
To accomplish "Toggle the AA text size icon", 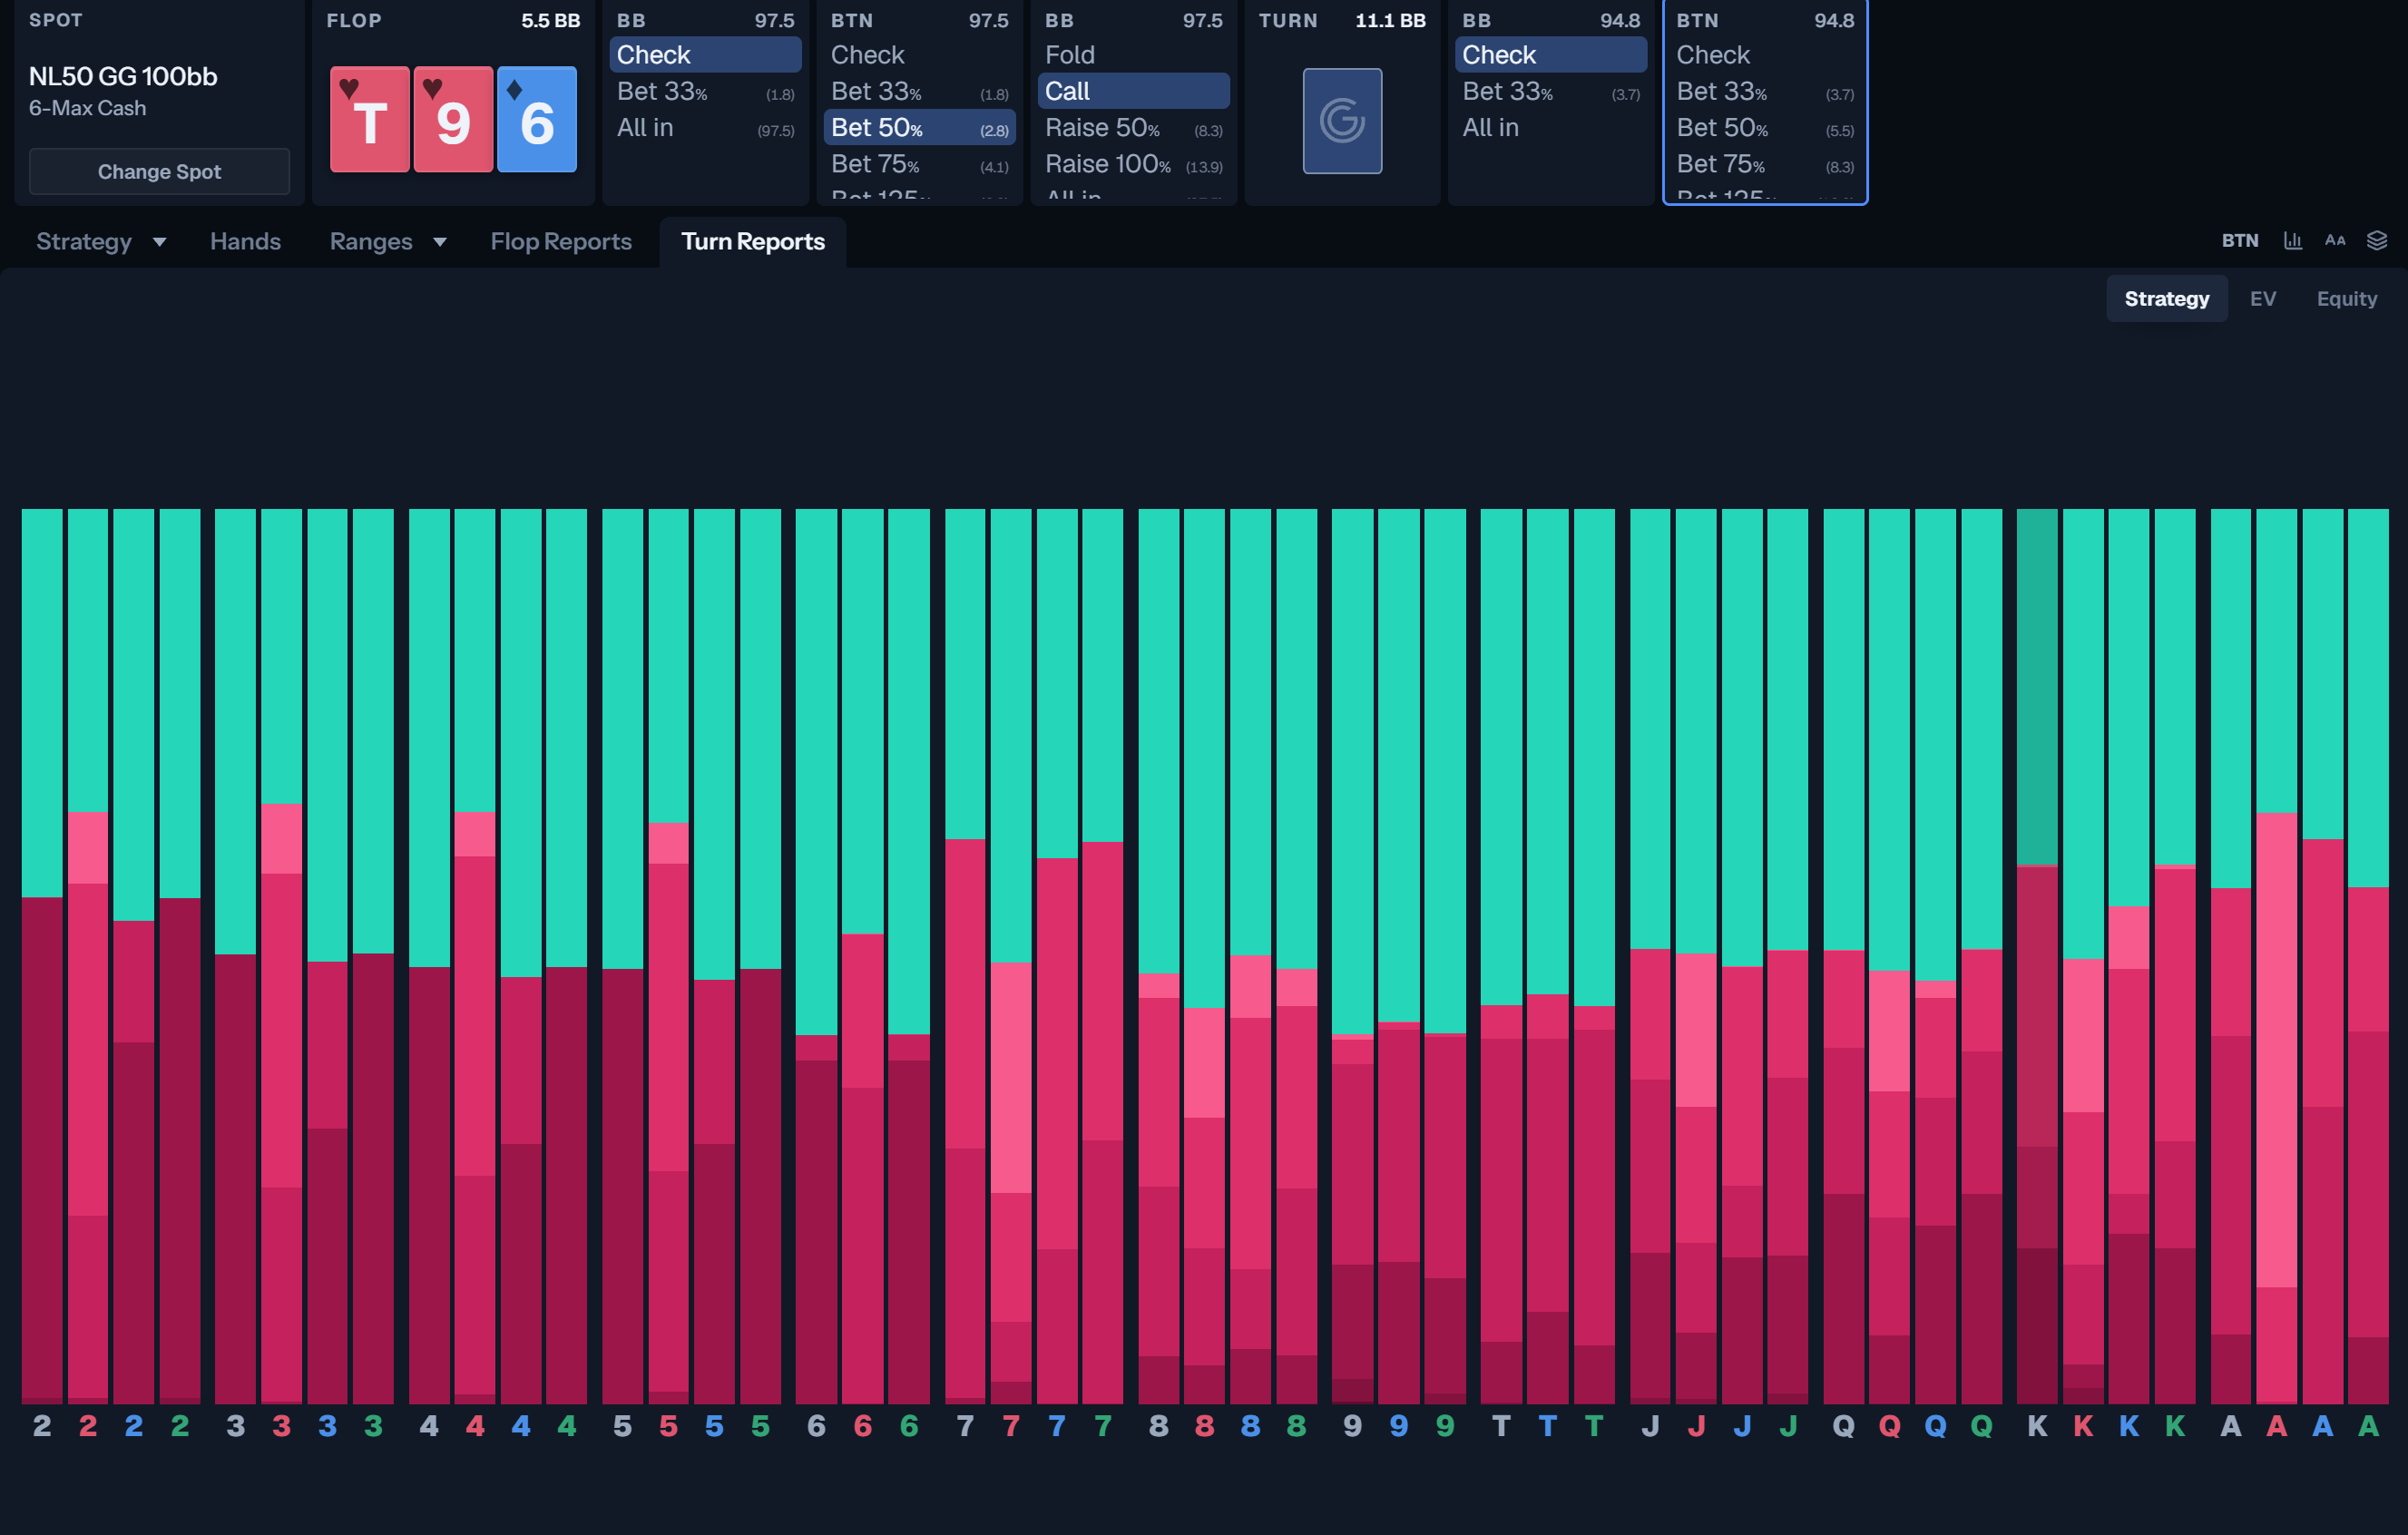I will (2335, 240).
